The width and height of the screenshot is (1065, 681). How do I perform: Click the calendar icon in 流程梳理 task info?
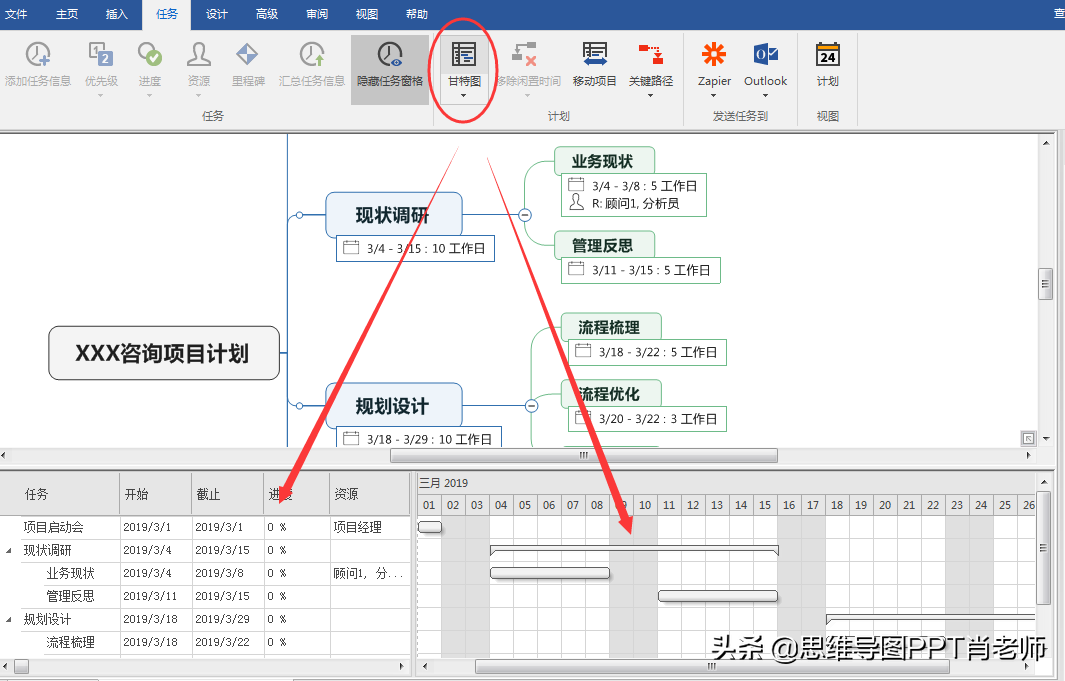tap(583, 350)
